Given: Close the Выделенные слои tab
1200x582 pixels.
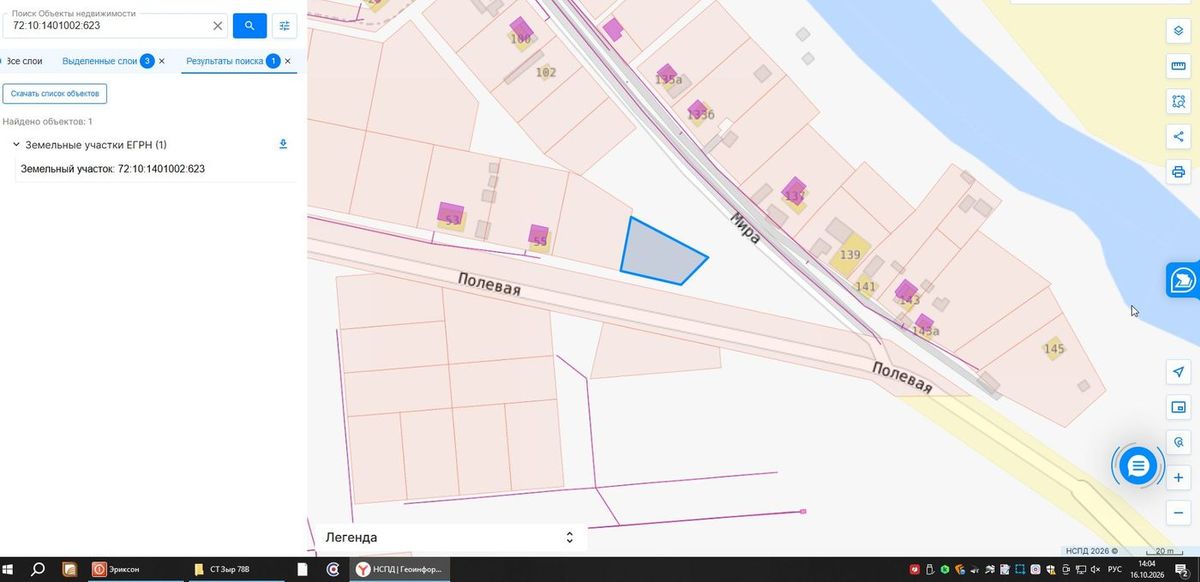Looking at the screenshot, I should click(162, 61).
